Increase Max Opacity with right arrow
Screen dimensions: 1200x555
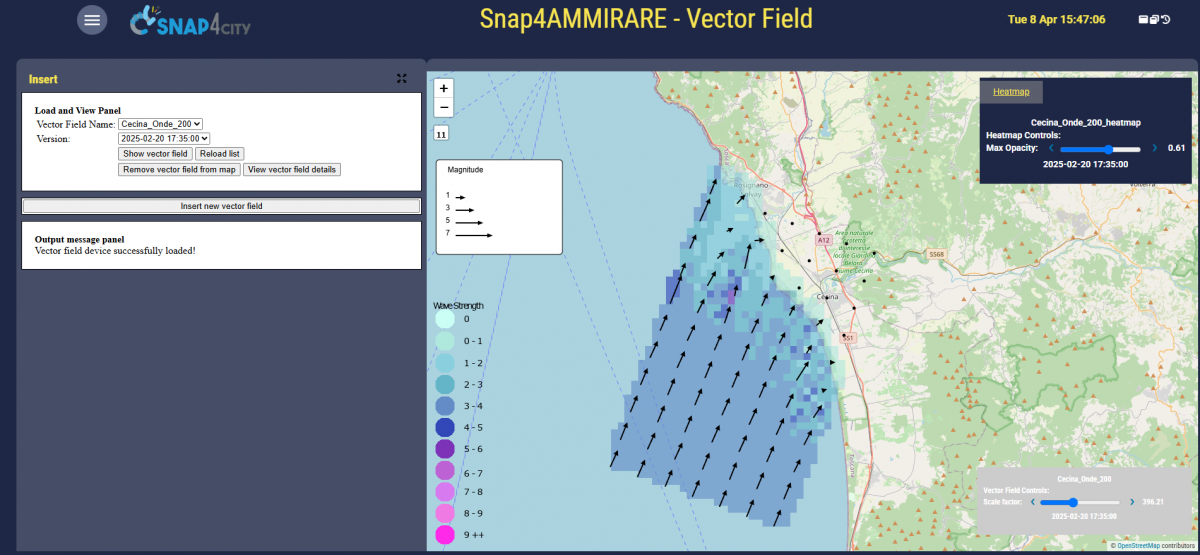click(x=1155, y=148)
